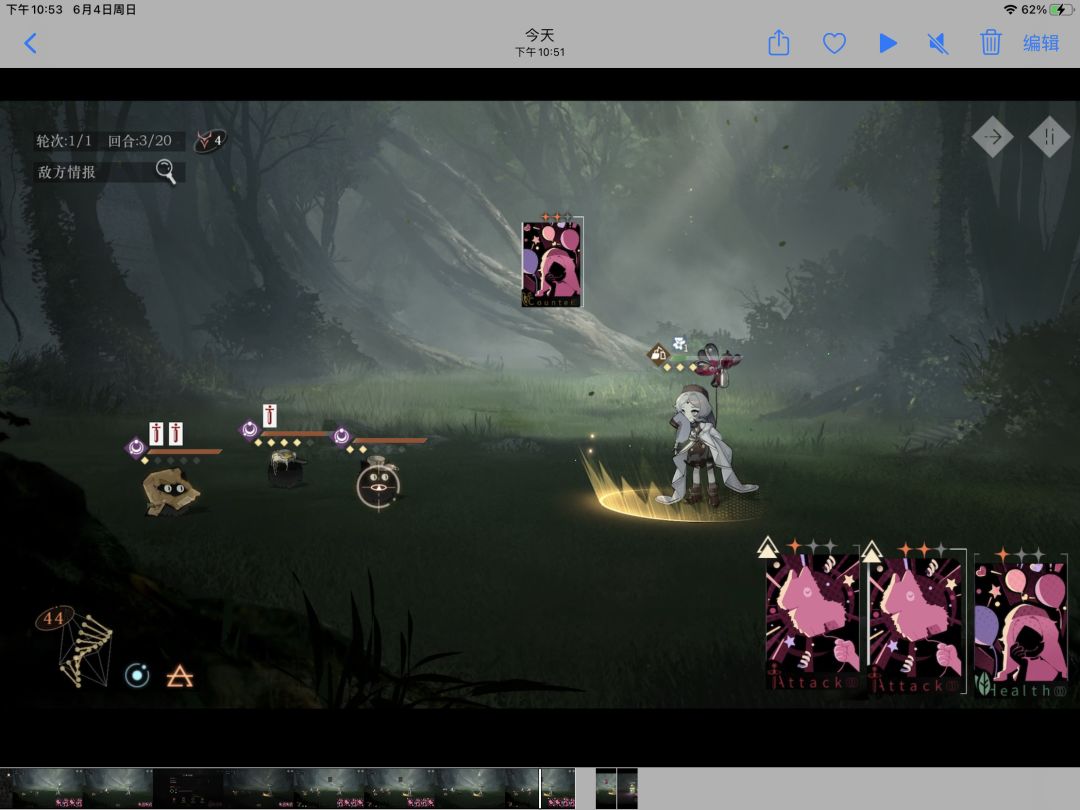Click the 轮次:1/1 round text
1080x810 pixels.
point(64,141)
